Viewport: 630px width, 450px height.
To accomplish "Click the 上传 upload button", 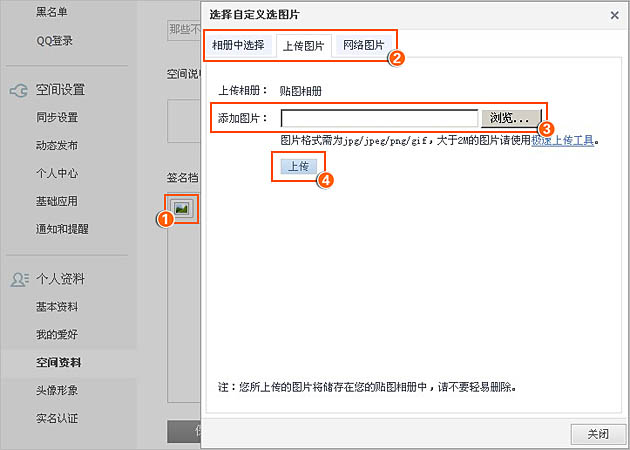I will pyautogui.click(x=298, y=166).
